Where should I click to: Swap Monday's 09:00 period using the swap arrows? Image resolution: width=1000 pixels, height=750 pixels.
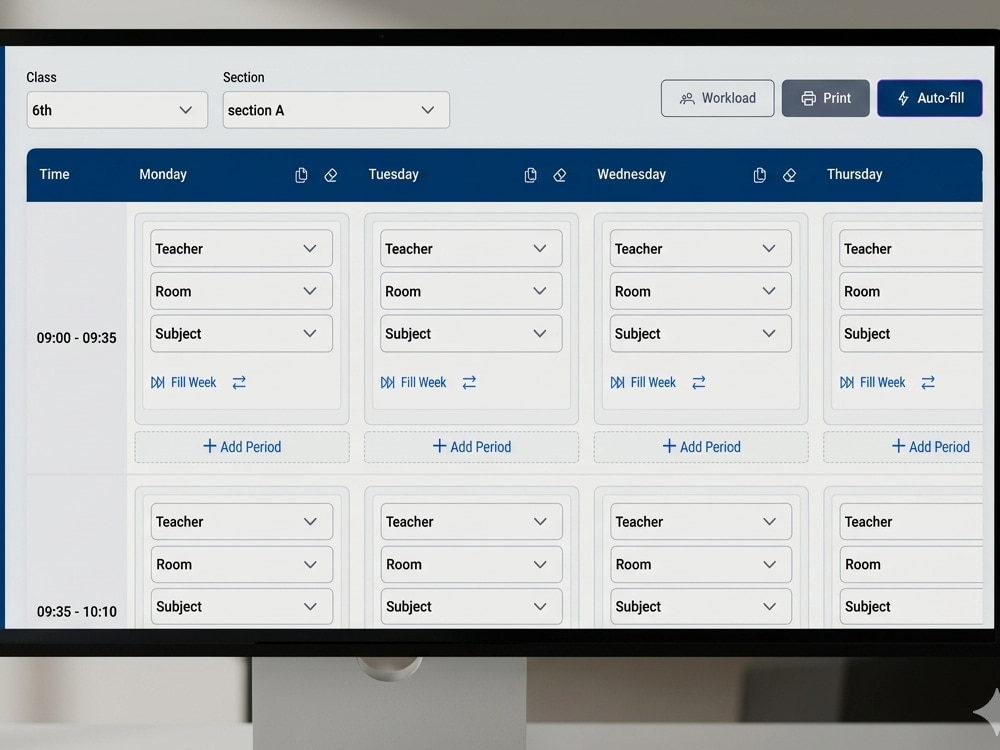point(239,382)
